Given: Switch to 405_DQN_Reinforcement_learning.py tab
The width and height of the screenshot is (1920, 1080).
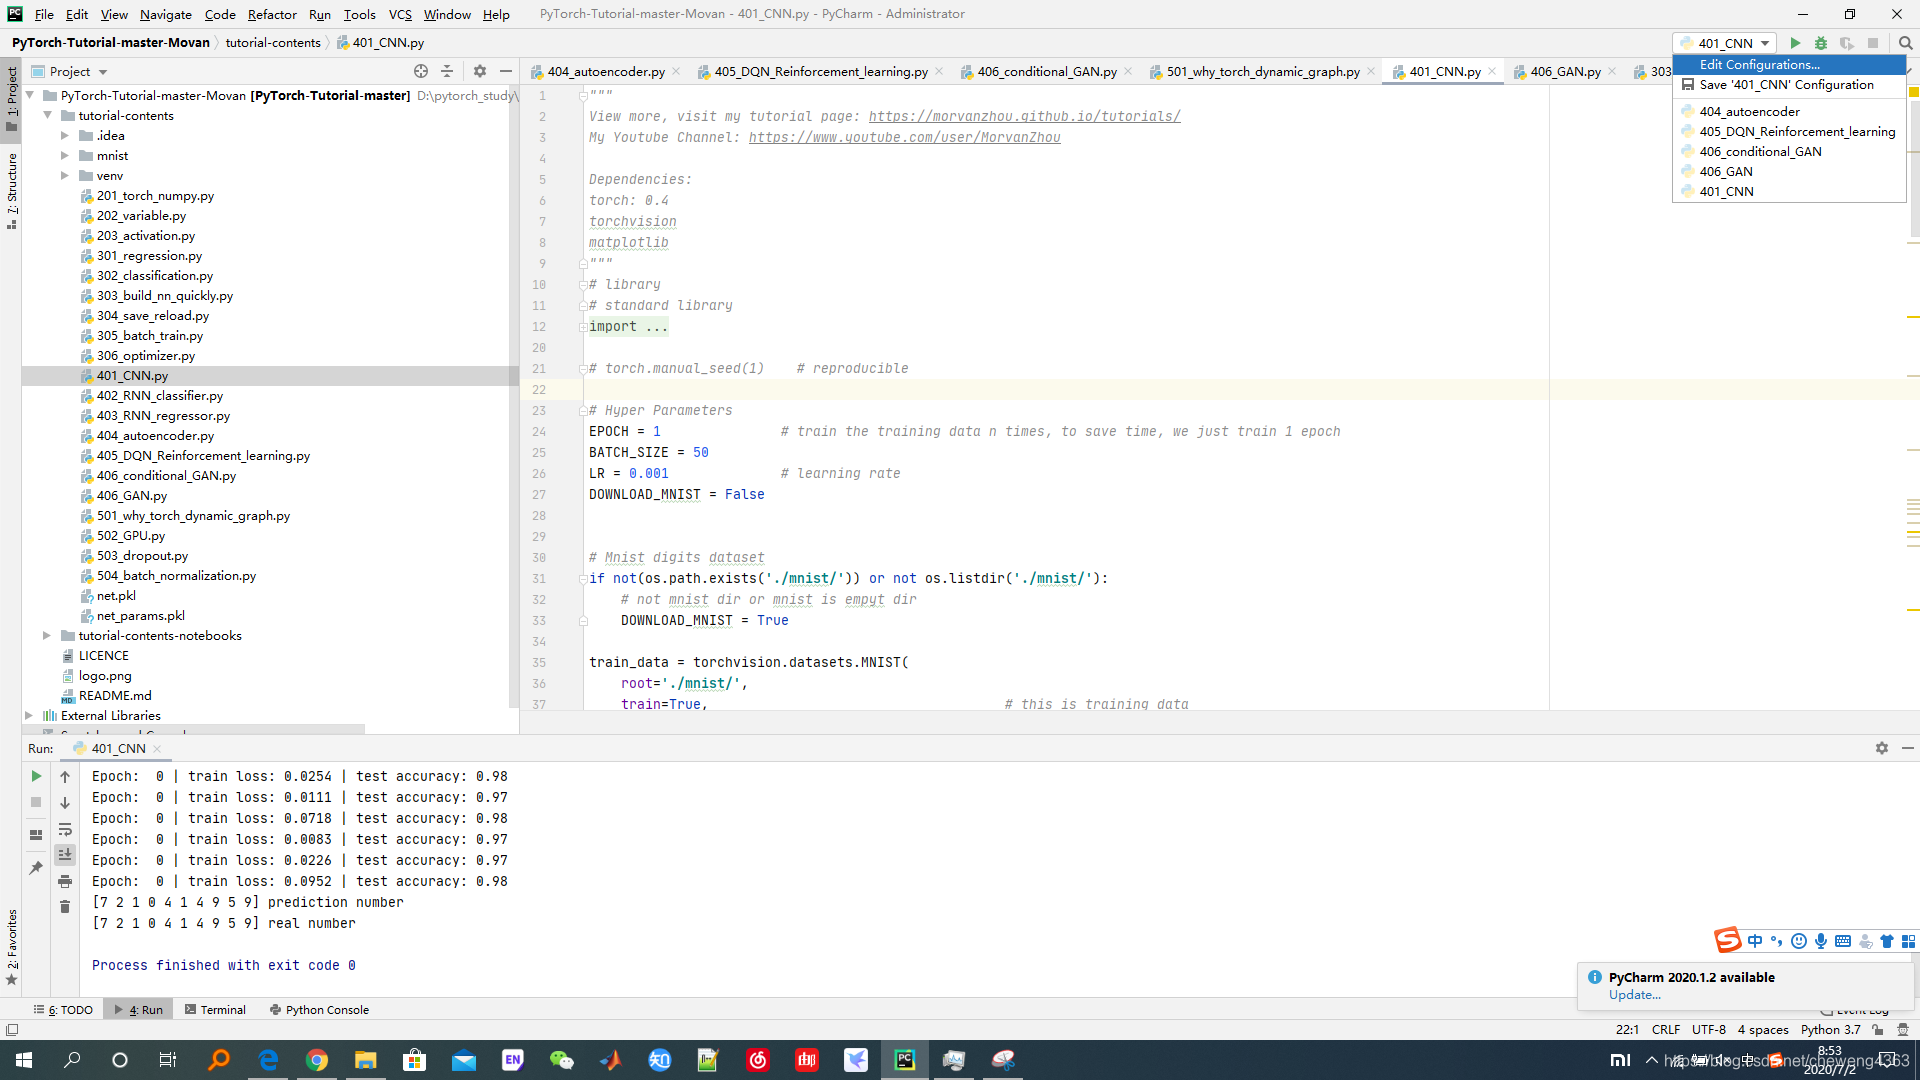Looking at the screenshot, I should tap(820, 71).
